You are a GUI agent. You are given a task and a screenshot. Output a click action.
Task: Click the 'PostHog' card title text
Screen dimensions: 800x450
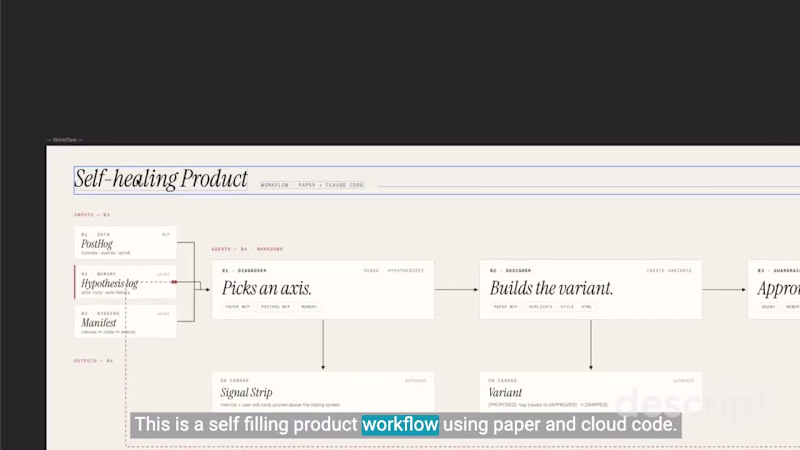[x=97, y=244]
